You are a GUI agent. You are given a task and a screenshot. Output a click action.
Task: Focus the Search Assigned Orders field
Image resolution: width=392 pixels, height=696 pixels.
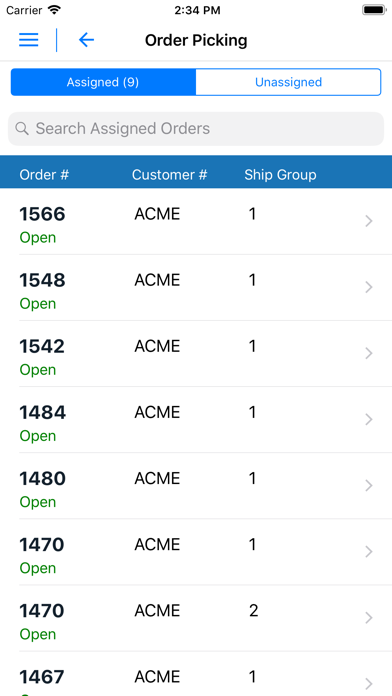tap(196, 129)
